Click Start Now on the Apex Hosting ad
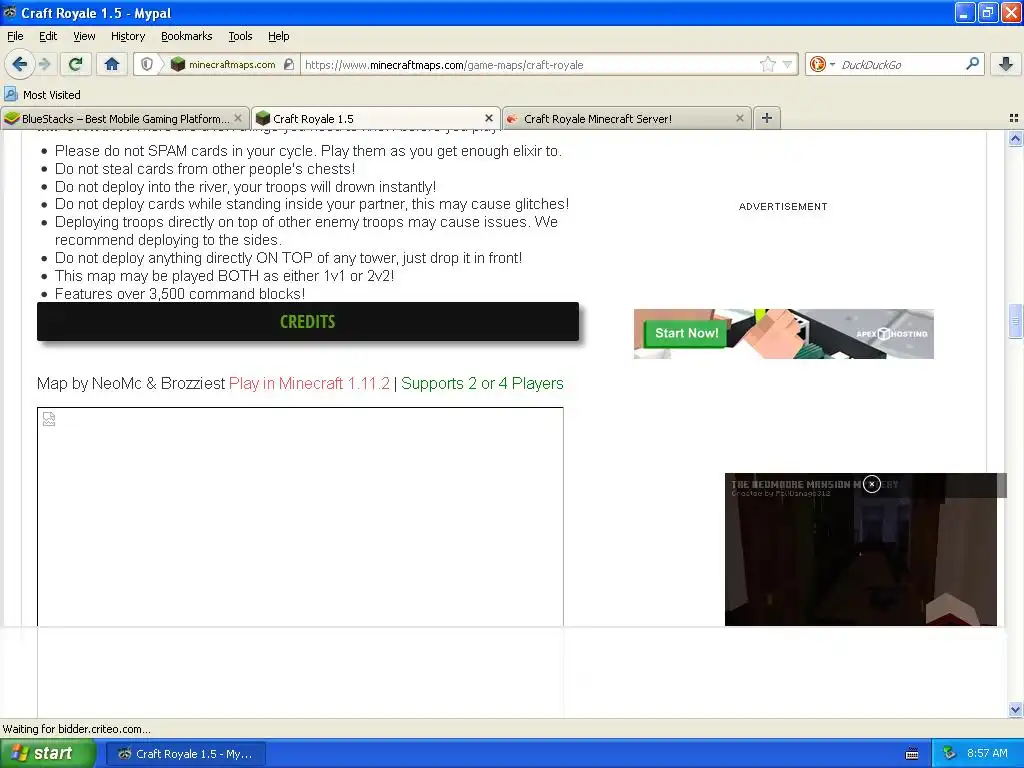Screen dimensions: 1024x768 [686, 333]
